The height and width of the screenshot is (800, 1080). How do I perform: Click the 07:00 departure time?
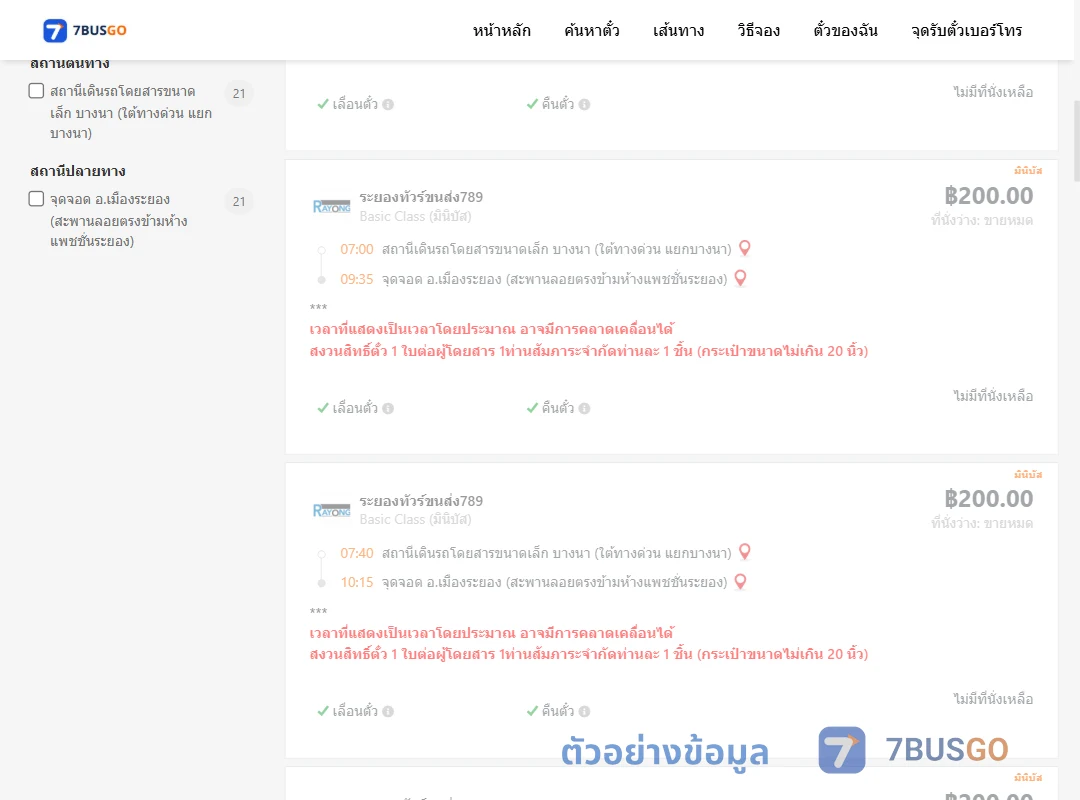click(357, 249)
